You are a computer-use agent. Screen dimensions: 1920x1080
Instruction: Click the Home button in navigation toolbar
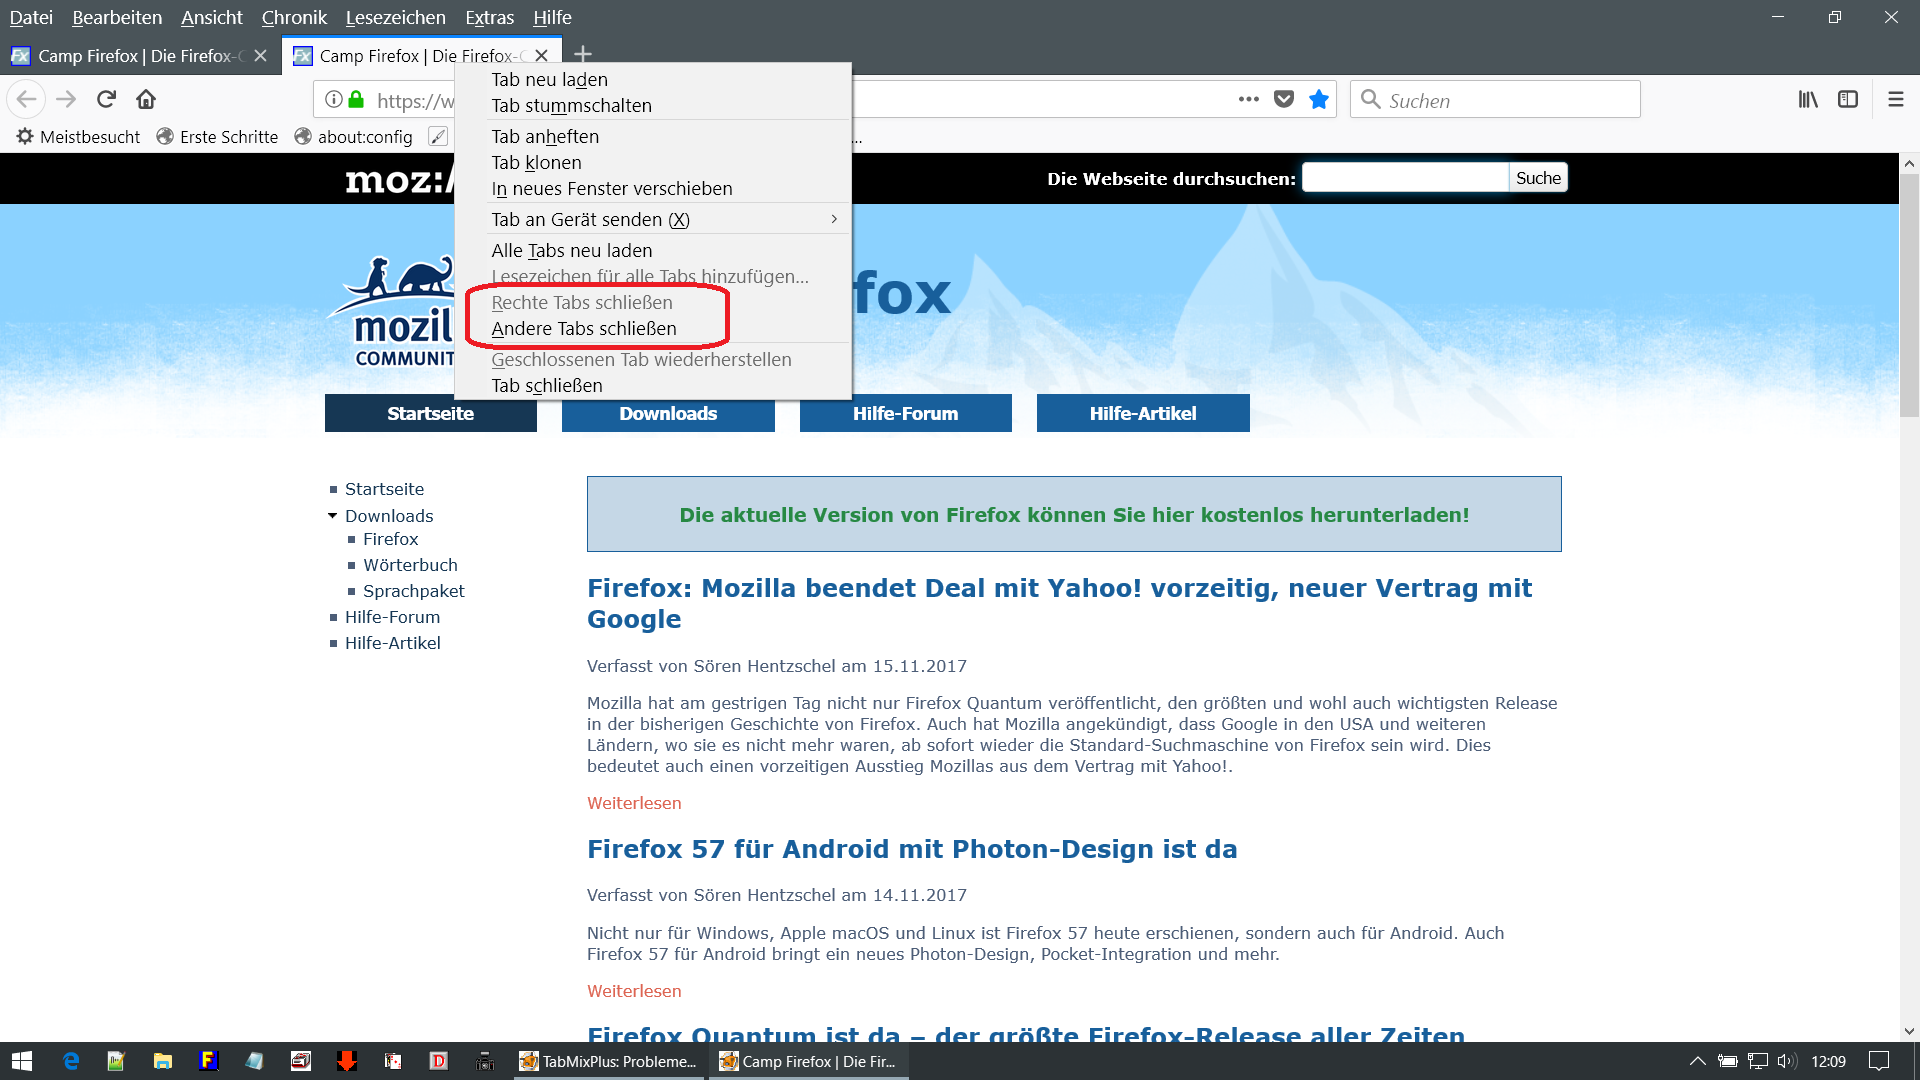click(x=146, y=99)
